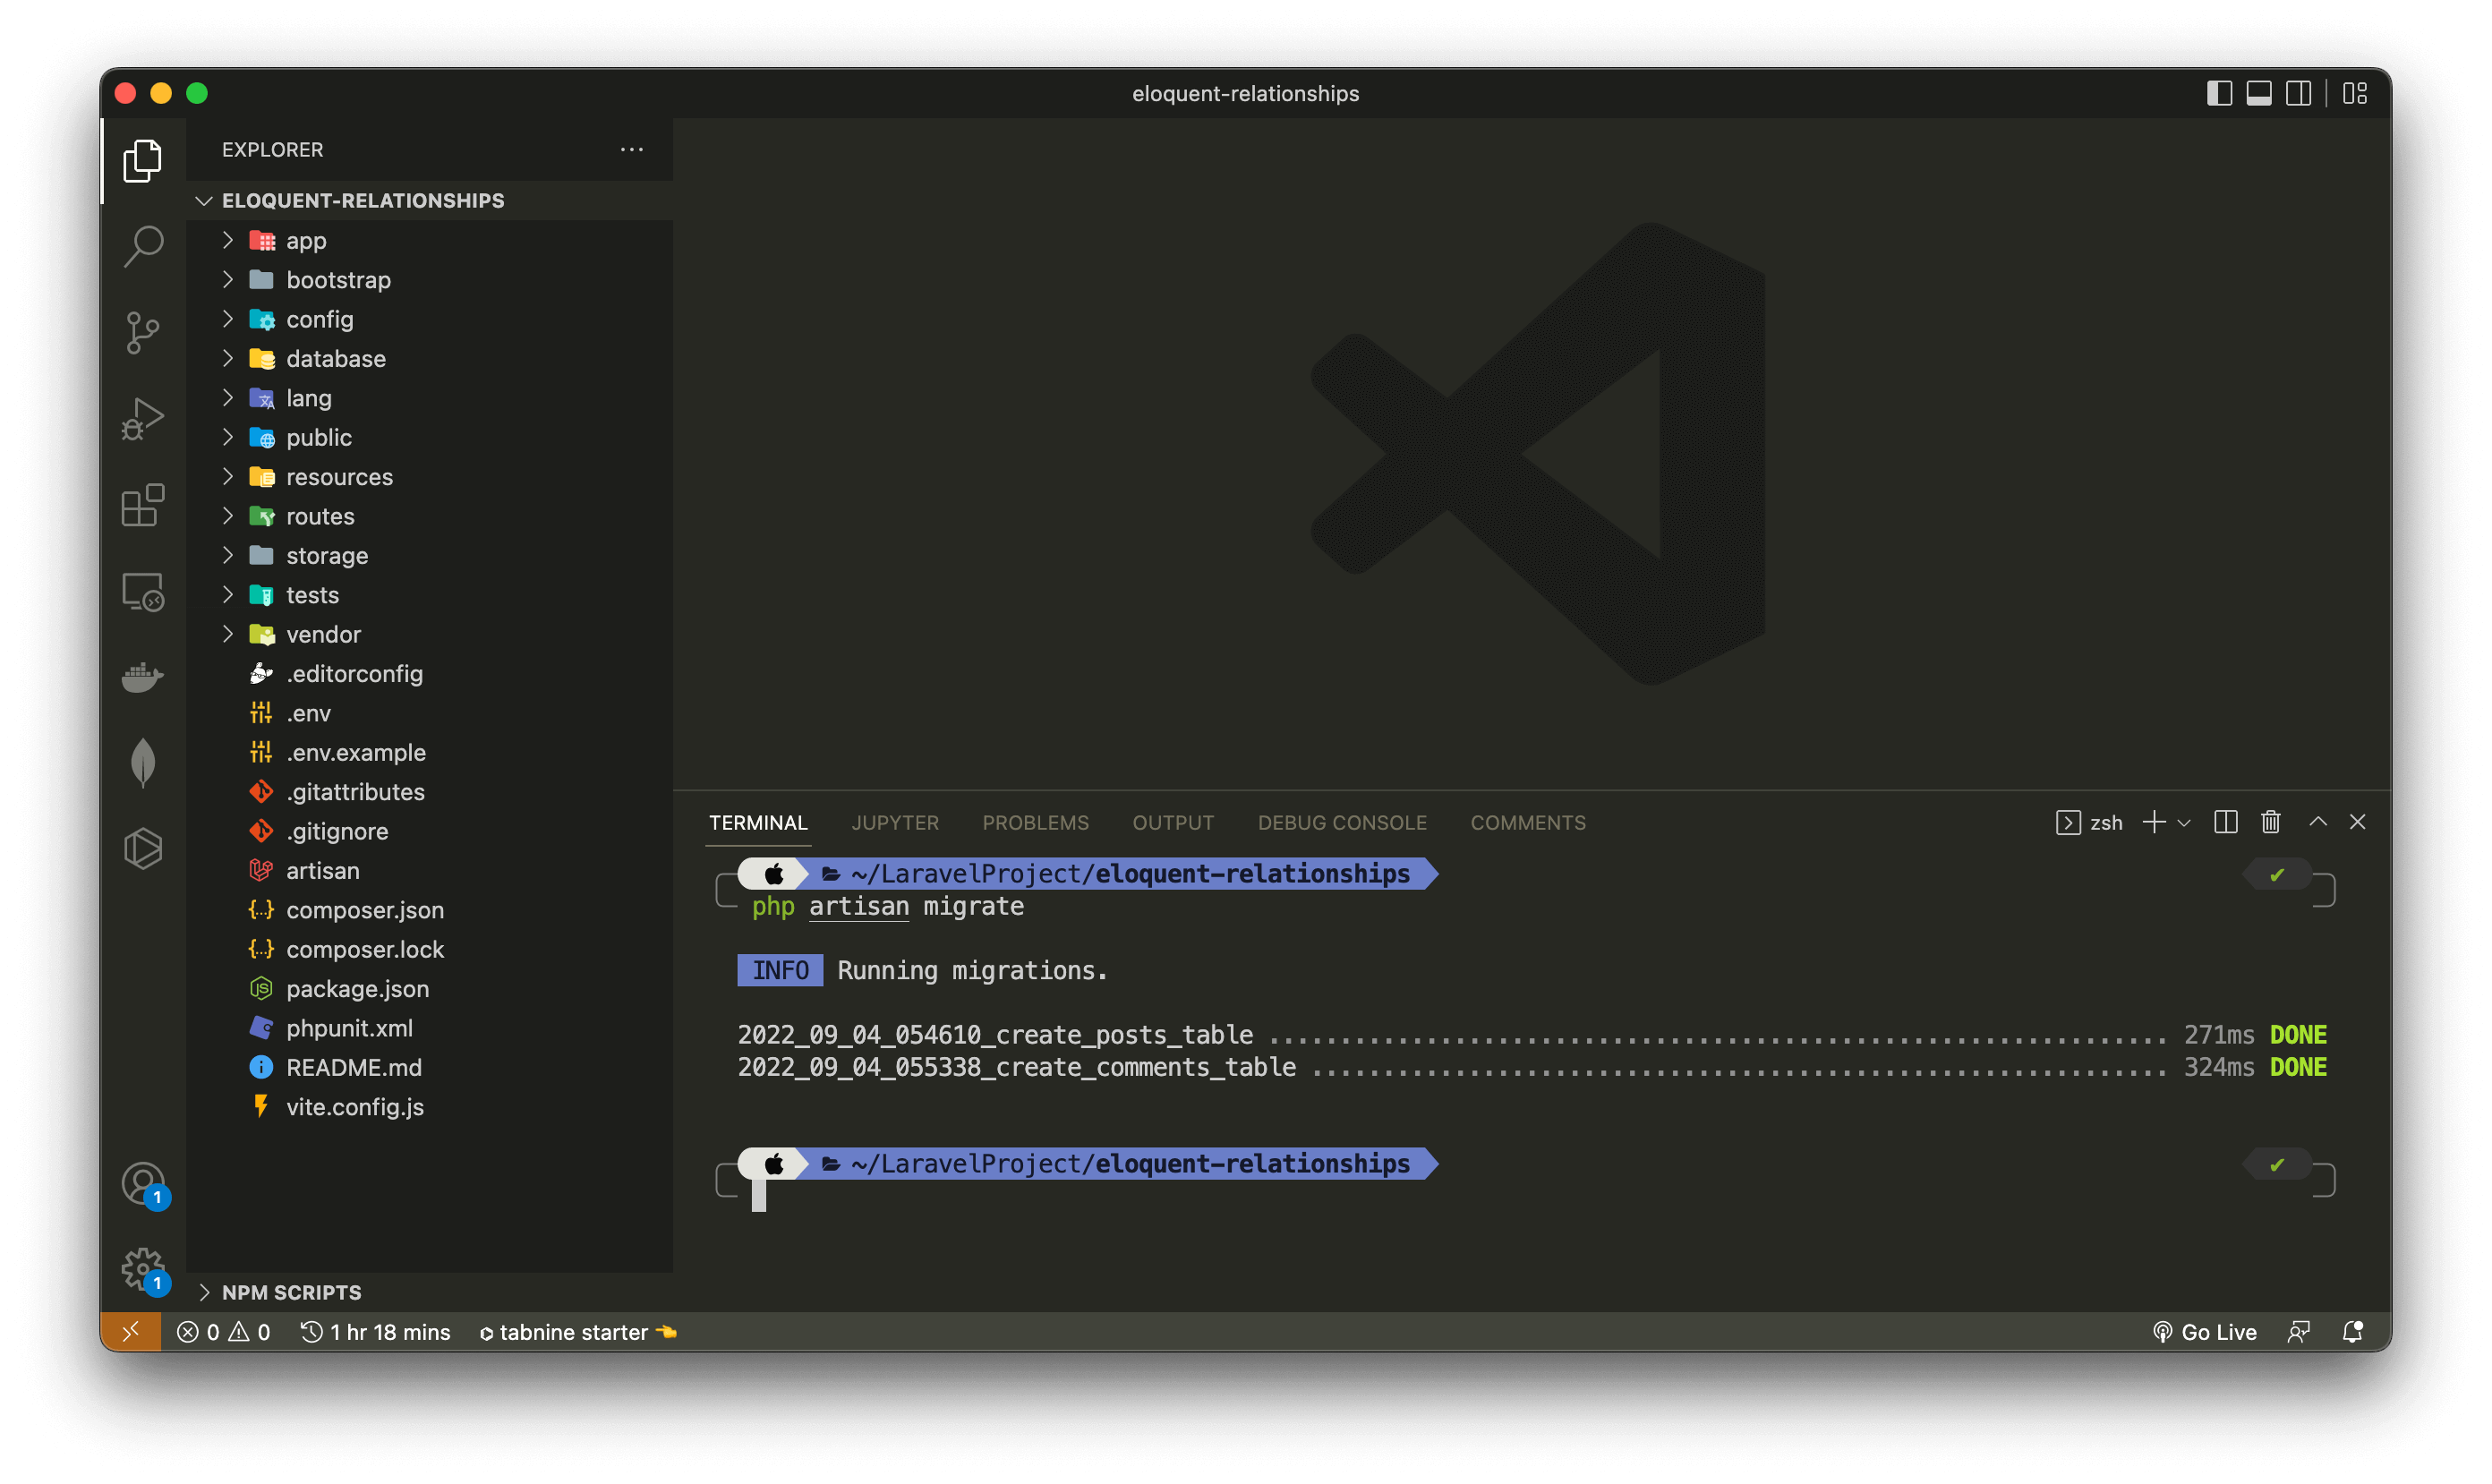This screenshot has height=1484, width=2492.
Task: Open the Source Control view
Action: (x=143, y=332)
